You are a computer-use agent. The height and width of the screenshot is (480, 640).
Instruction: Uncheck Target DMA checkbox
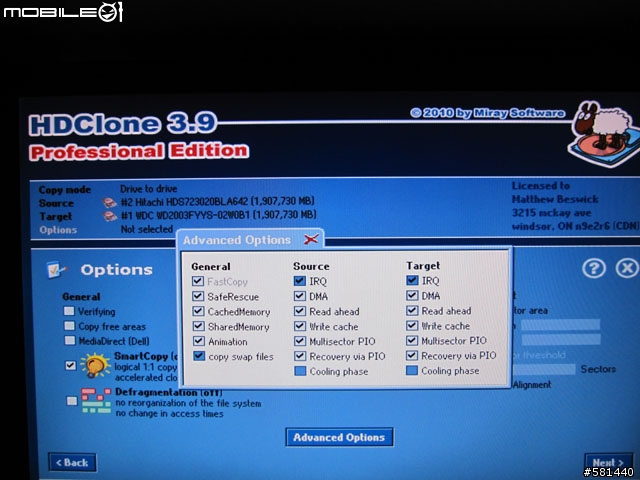click(412, 295)
